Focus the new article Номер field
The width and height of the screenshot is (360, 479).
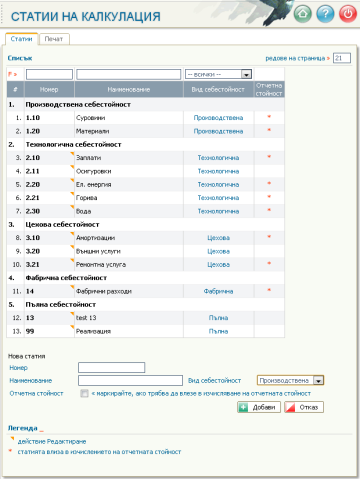[x=111, y=368]
